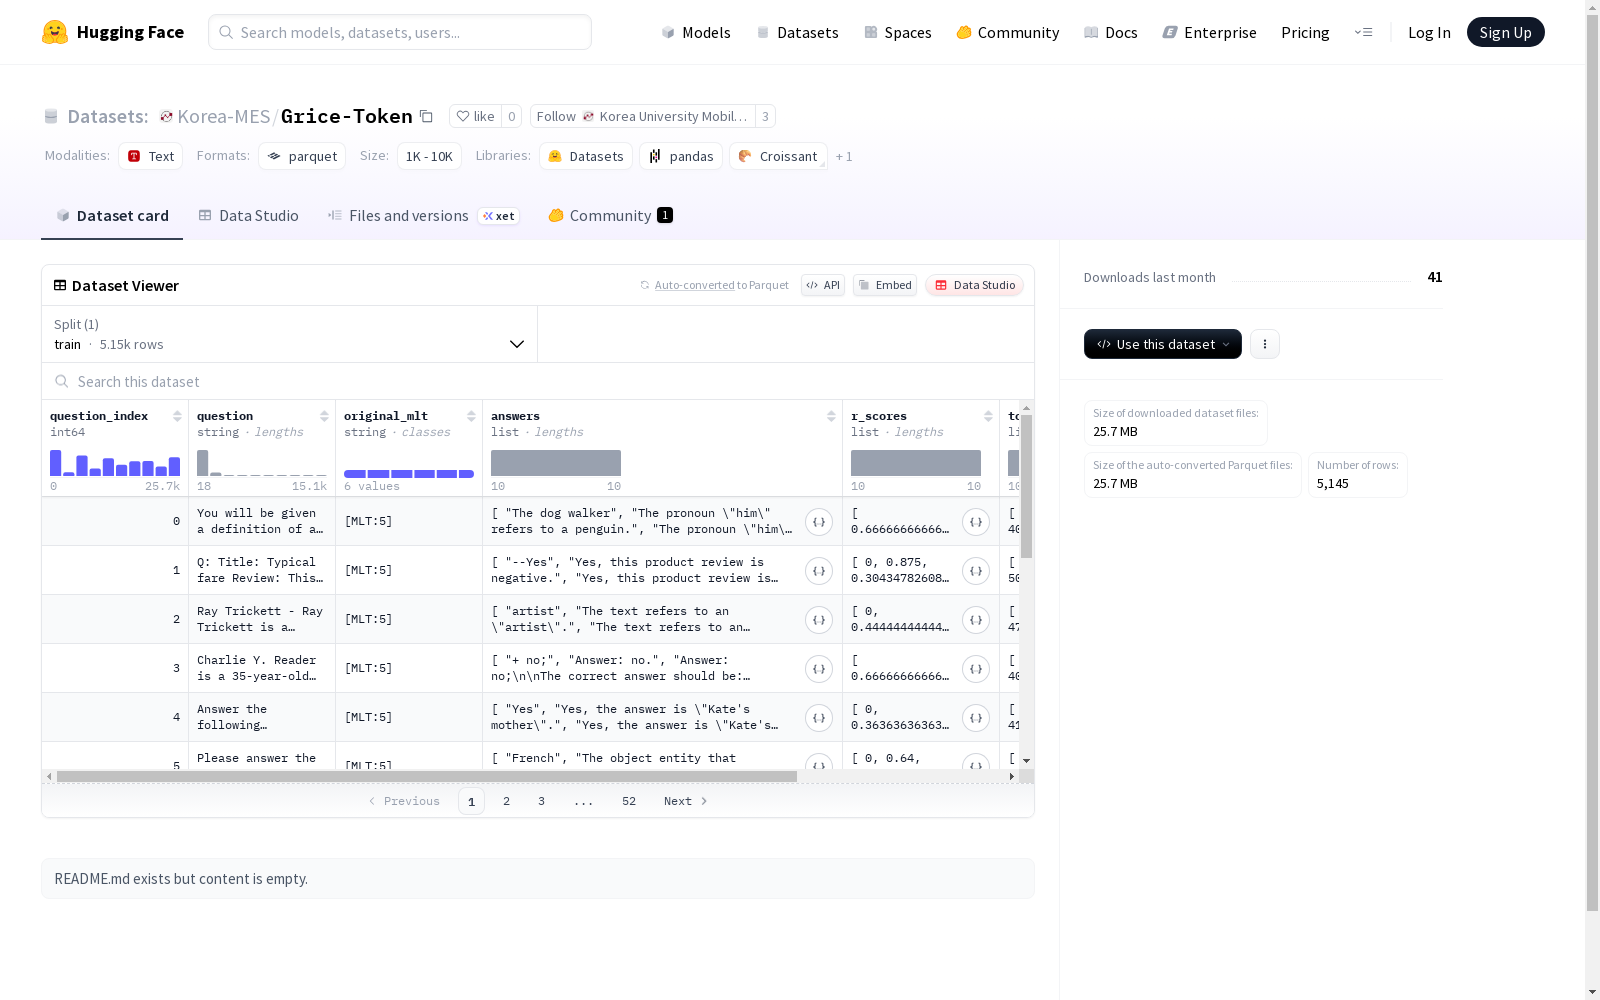
Task: Go to the Next page of rows
Action: click(686, 801)
